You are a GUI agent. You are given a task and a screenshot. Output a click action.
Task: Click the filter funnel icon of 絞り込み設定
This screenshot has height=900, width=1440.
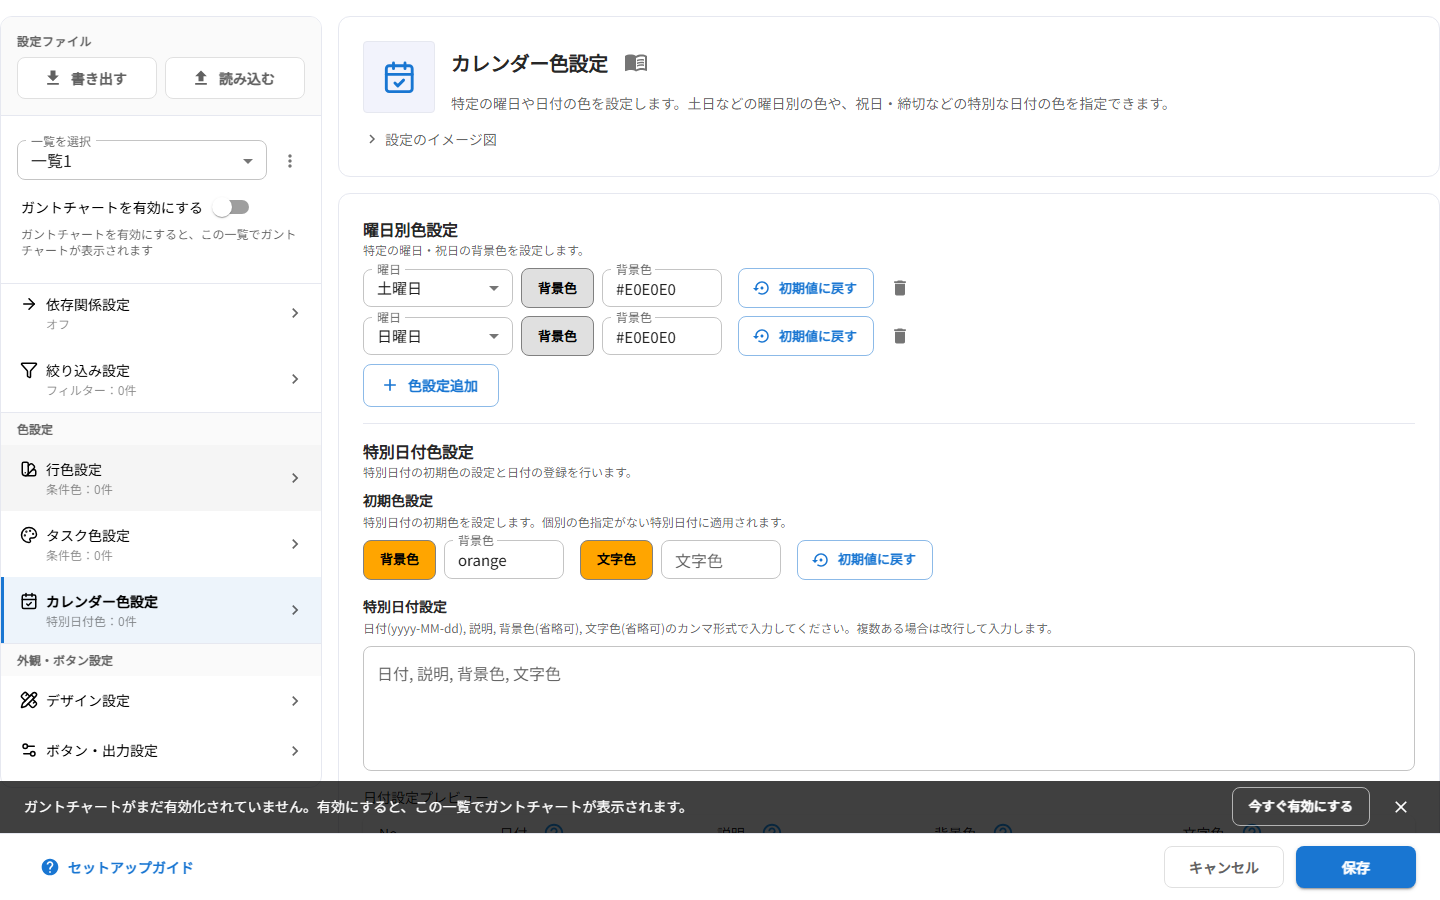tap(29, 370)
